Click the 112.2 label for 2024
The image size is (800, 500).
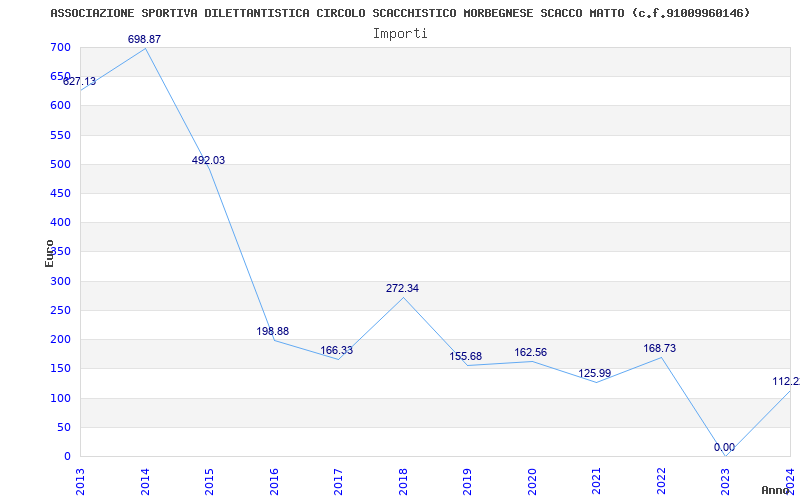coord(786,382)
